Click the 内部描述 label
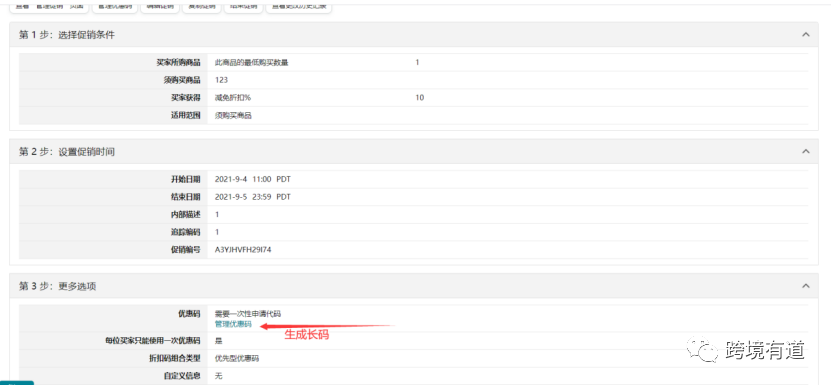The width and height of the screenshot is (831, 386). [x=185, y=214]
